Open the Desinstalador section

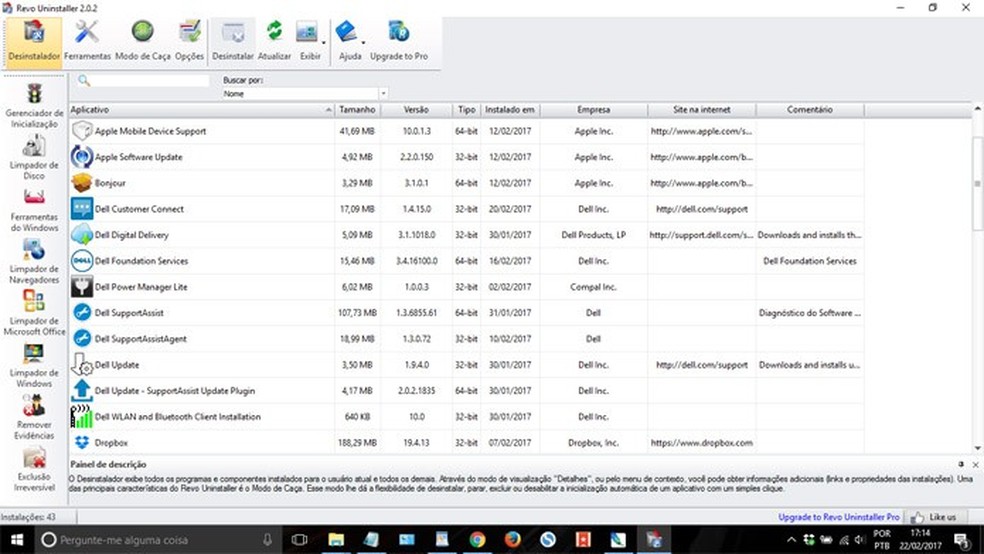coord(34,41)
